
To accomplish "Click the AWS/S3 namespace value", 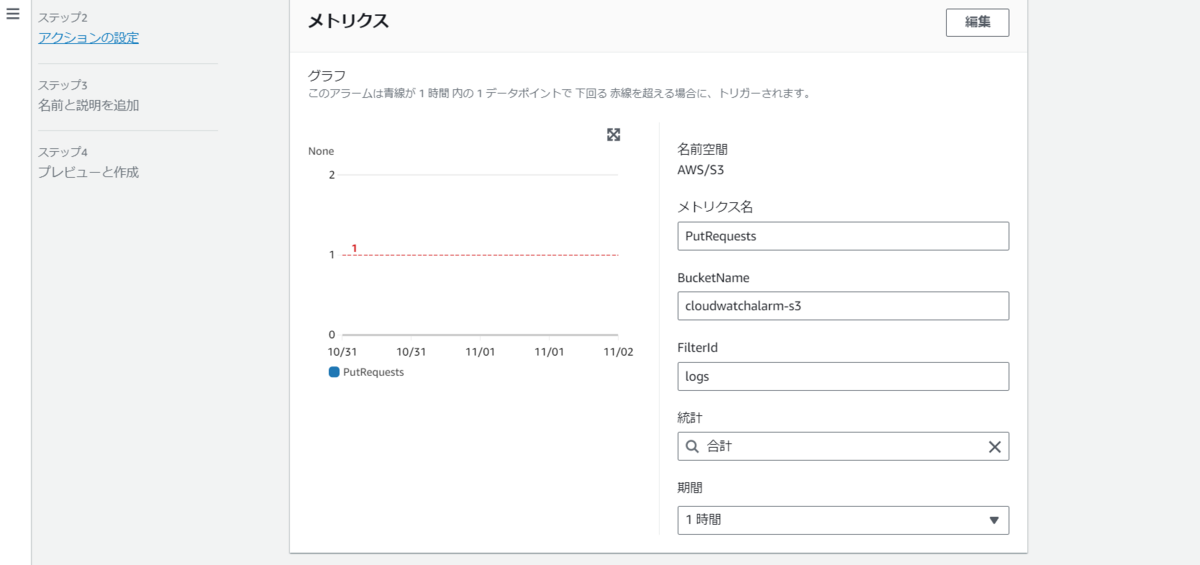I will tap(700, 169).
